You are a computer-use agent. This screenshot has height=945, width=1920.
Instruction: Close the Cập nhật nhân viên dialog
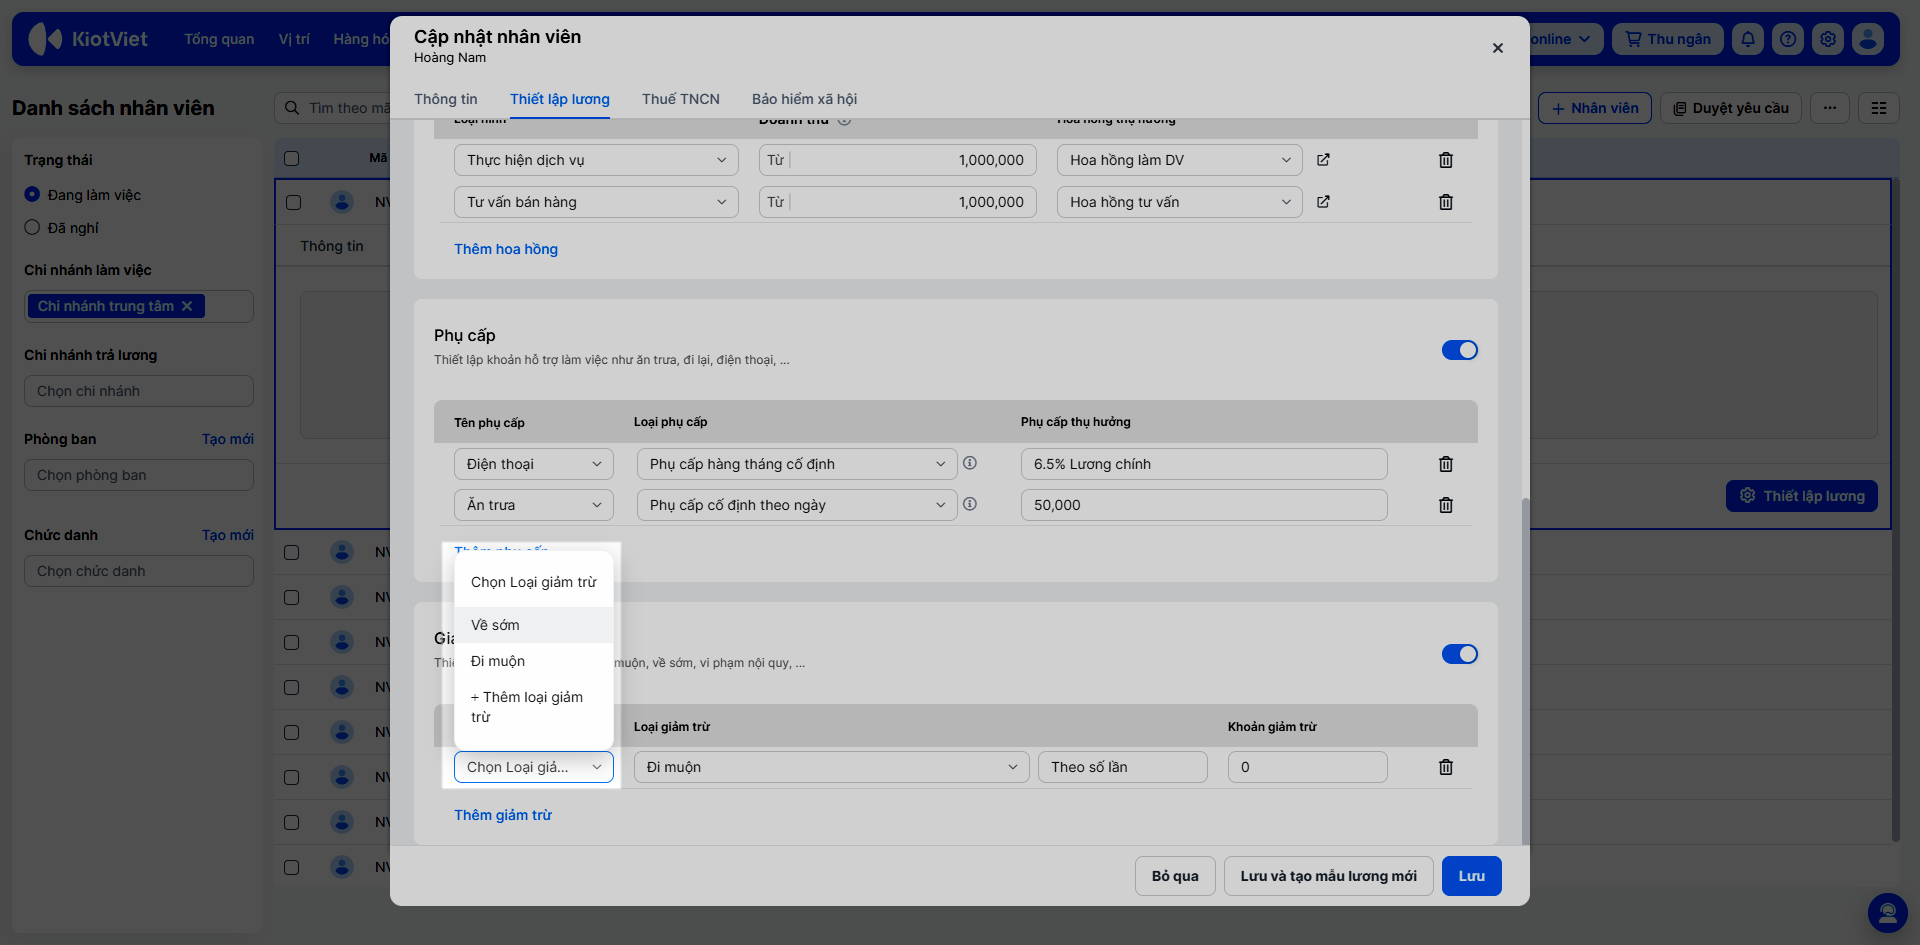(1498, 48)
